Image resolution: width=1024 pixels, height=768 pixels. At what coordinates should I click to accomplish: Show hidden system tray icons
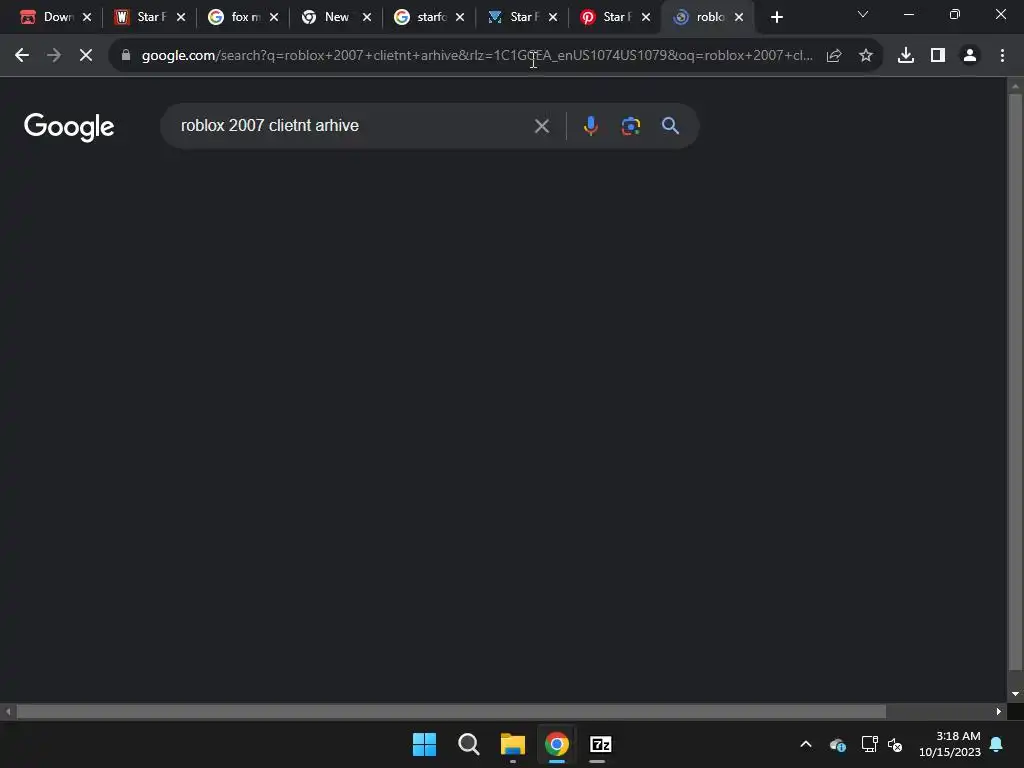tap(806, 744)
